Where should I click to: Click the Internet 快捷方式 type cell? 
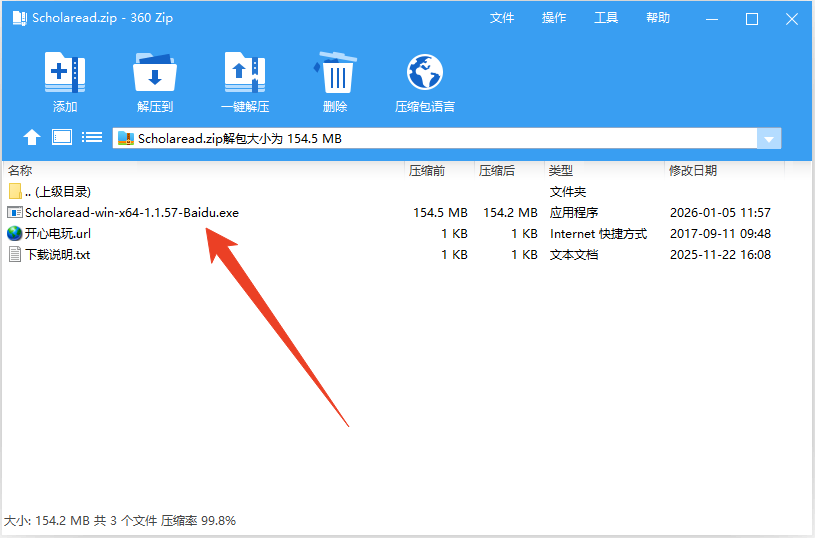[598, 233]
